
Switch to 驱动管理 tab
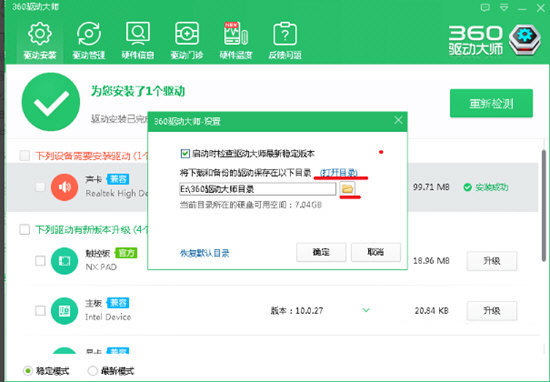[89, 41]
